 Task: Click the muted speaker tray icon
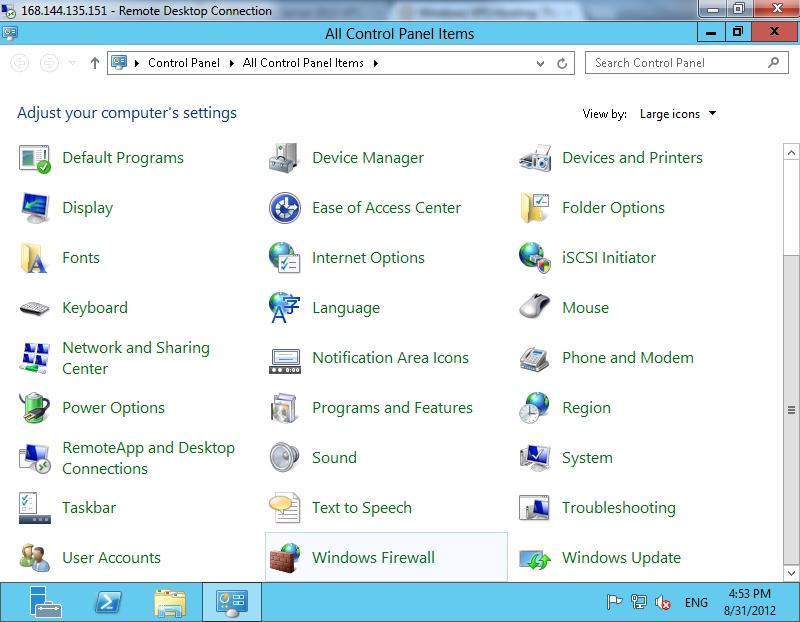click(663, 603)
